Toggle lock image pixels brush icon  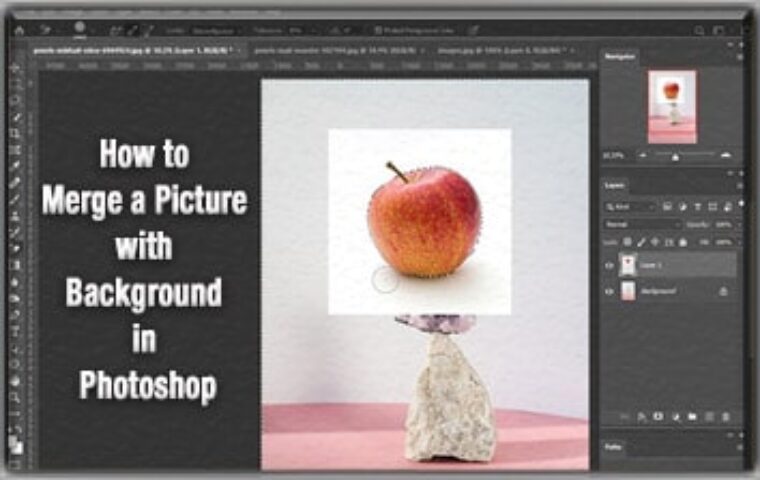[641, 242]
